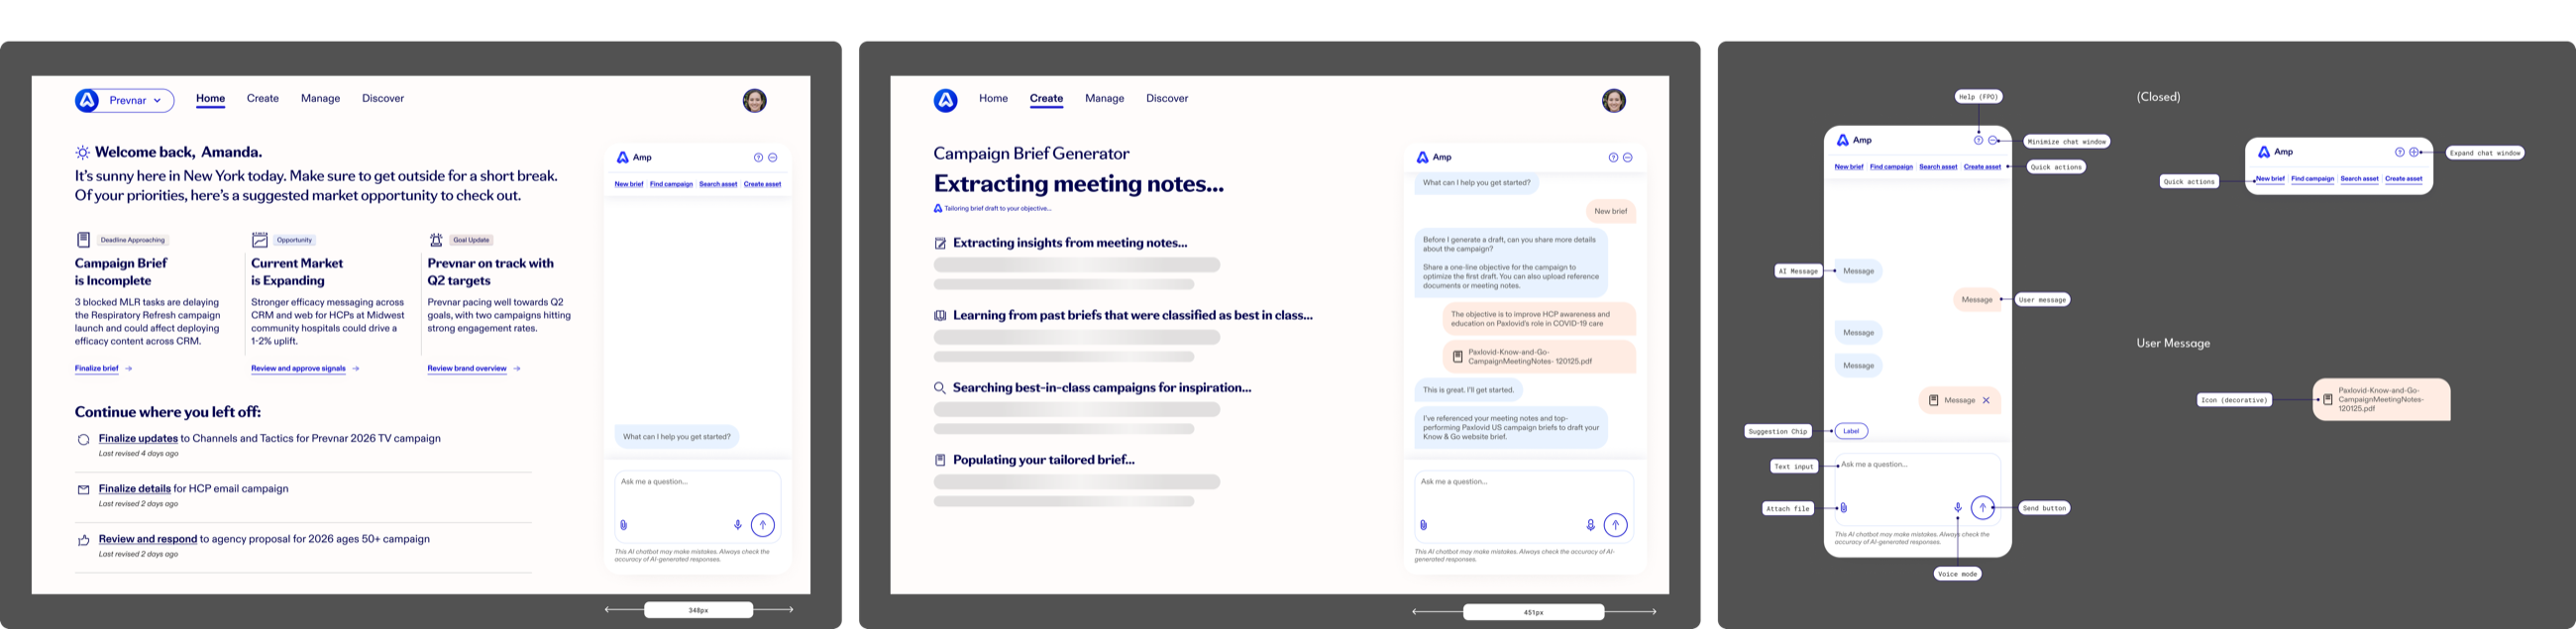Click the book icon beside Learning from past briefs
Image resolution: width=2576 pixels, height=629 pixels.
click(940, 315)
